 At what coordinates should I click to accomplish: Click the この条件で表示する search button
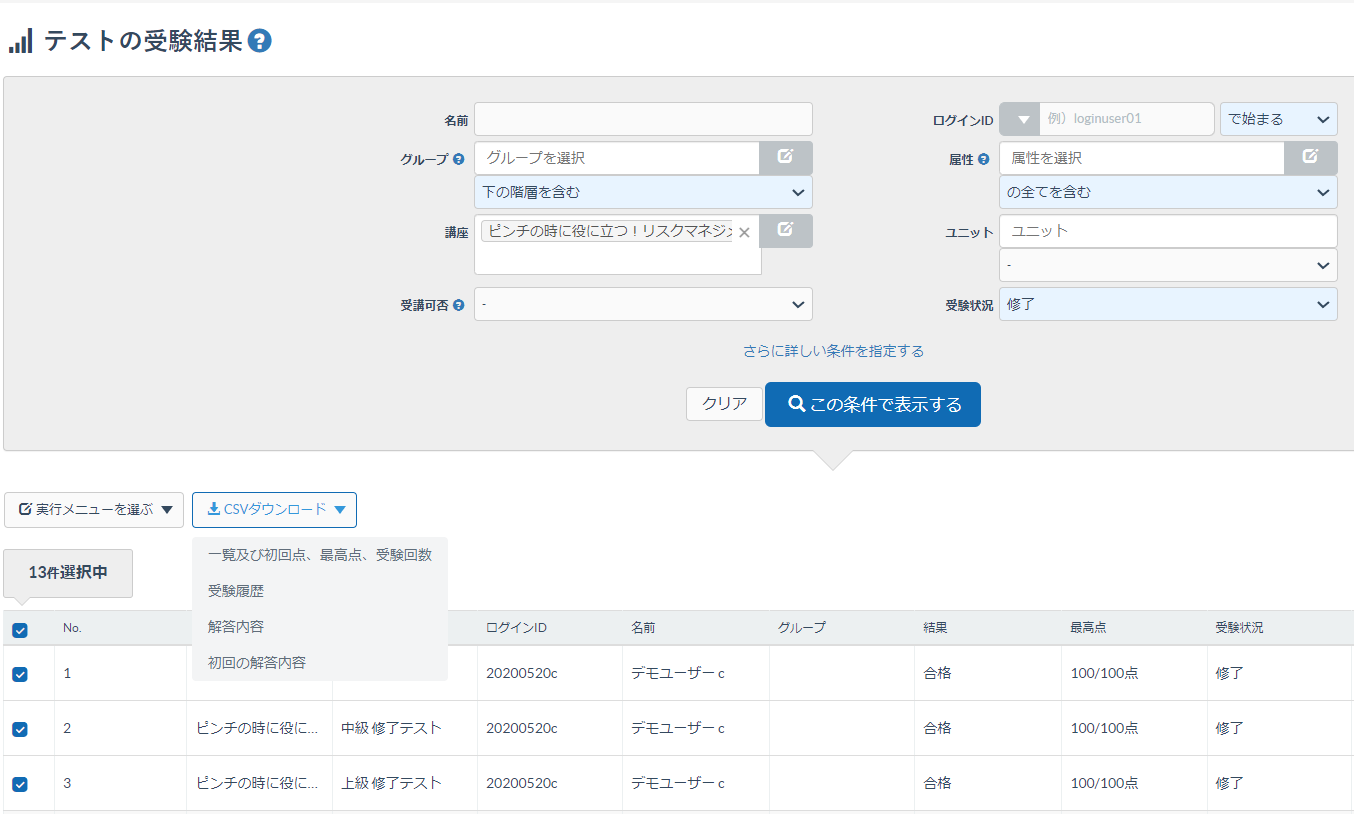(x=873, y=404)
